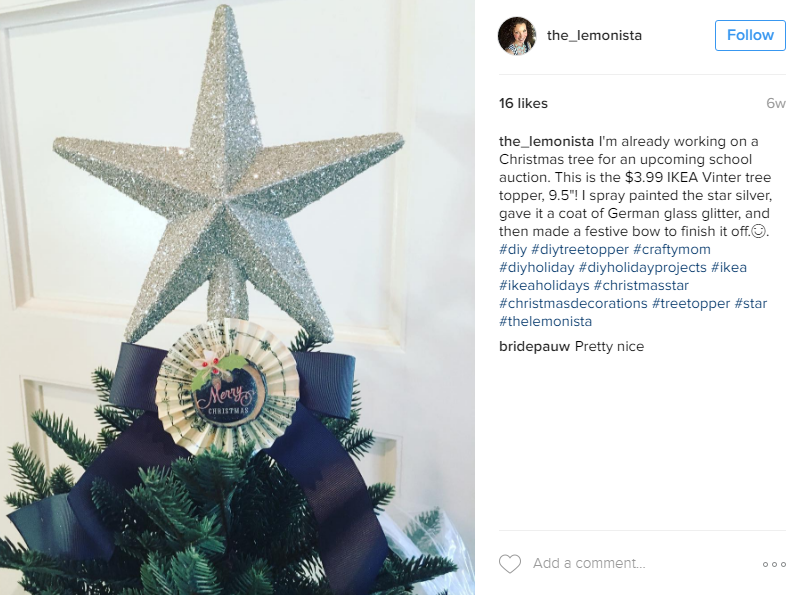Open the #christmasdecorations hashtag
808x595 pixels.
(573, 303)
